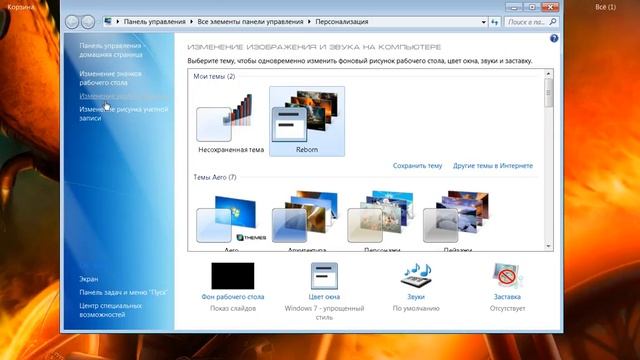This screenshot has width=640, height=360.
Task: Open Изменение рисунка учетной записи link
Action: pos(124,113)
